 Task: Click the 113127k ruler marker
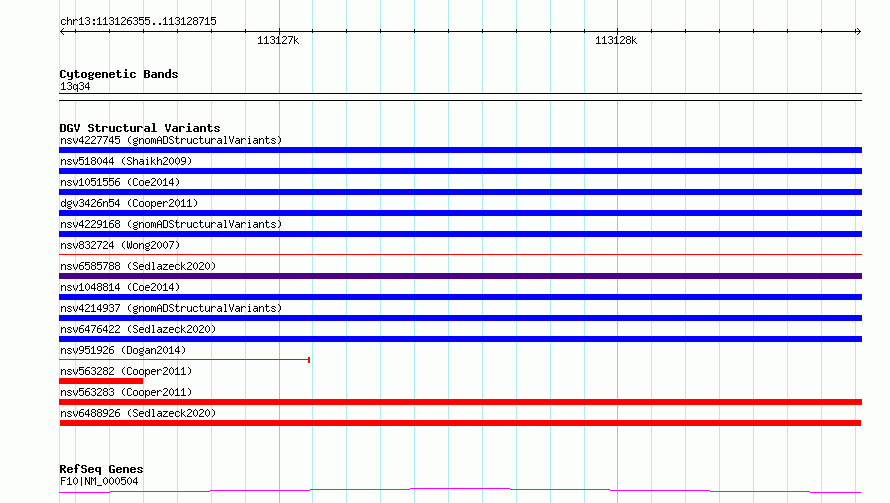[x=278, y=40]
